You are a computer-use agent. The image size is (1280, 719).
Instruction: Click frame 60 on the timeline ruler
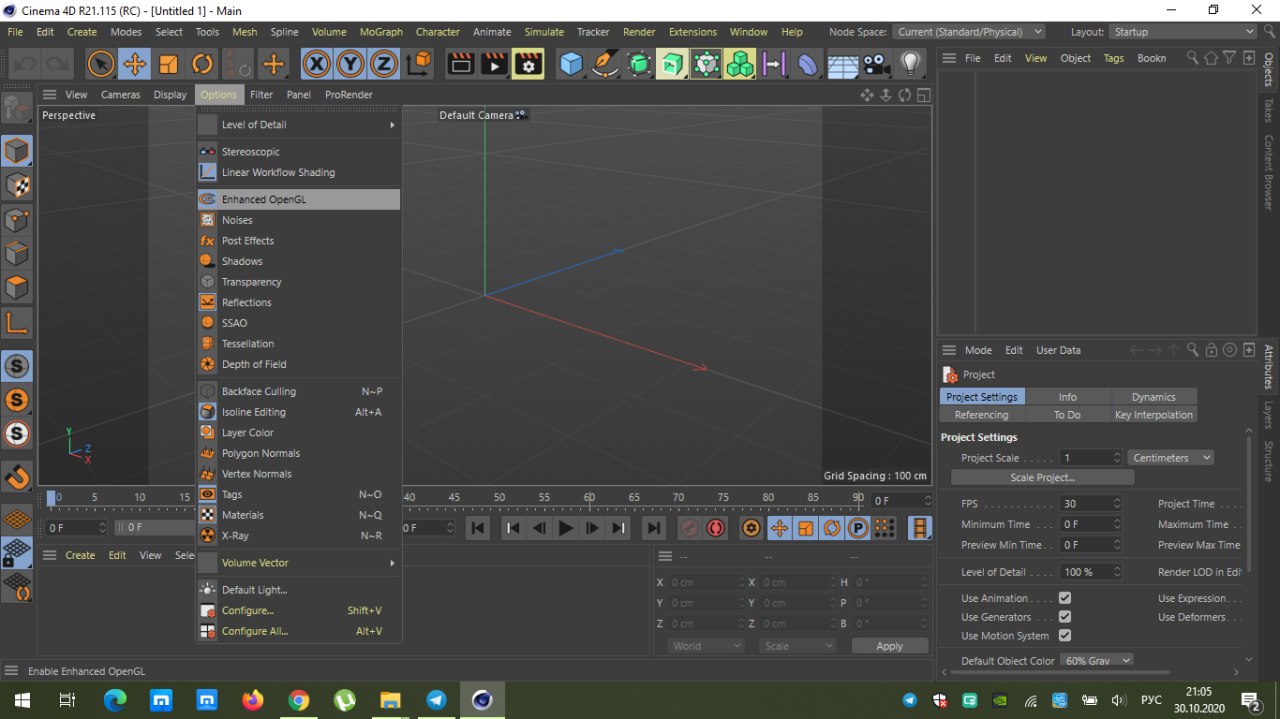point(589,498)
